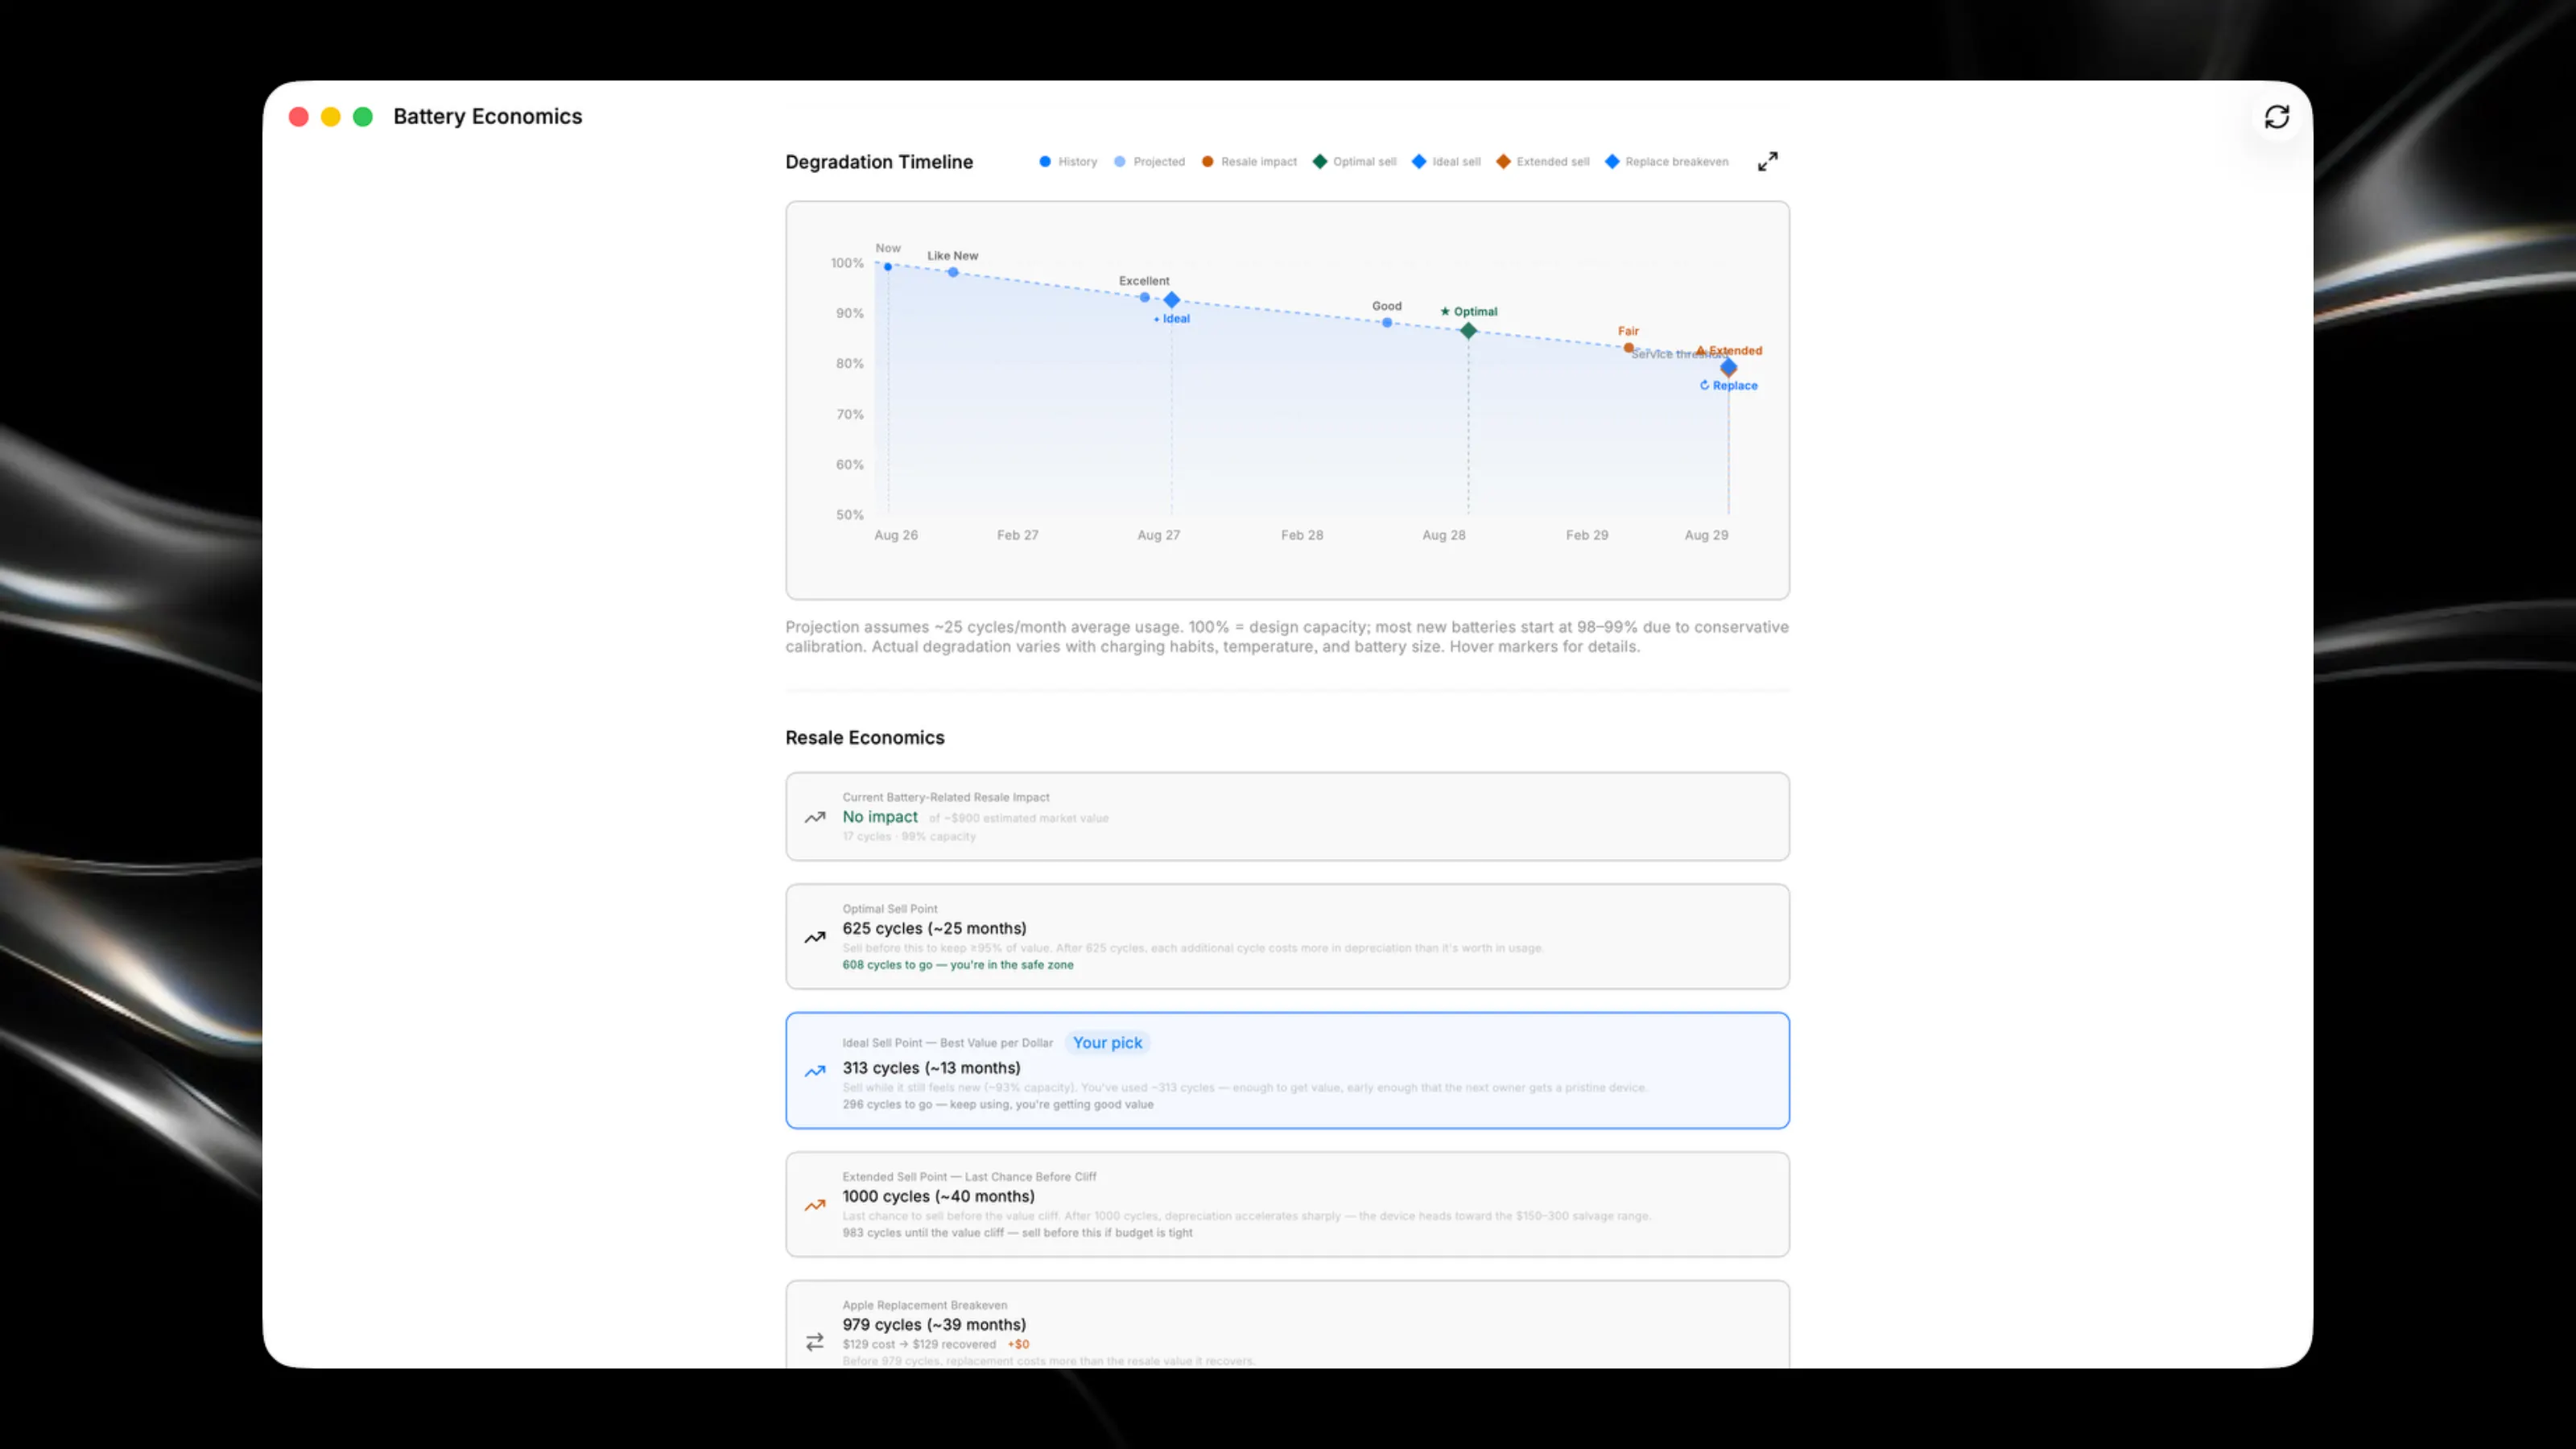Image resolution: width=2576 pixels, height=1449 pixels.
Task: Select the orange Fair data point on the chart
Action: click(1629, 348)
